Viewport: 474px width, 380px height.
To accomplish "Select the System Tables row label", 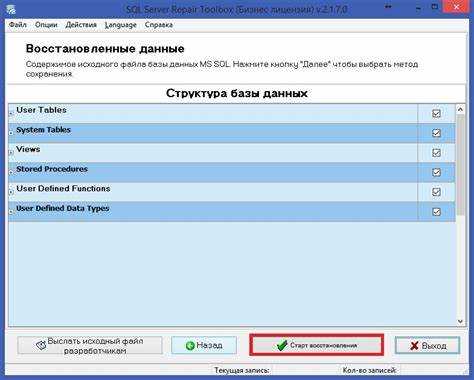I will pyautogui.click(x=44, y=130).
